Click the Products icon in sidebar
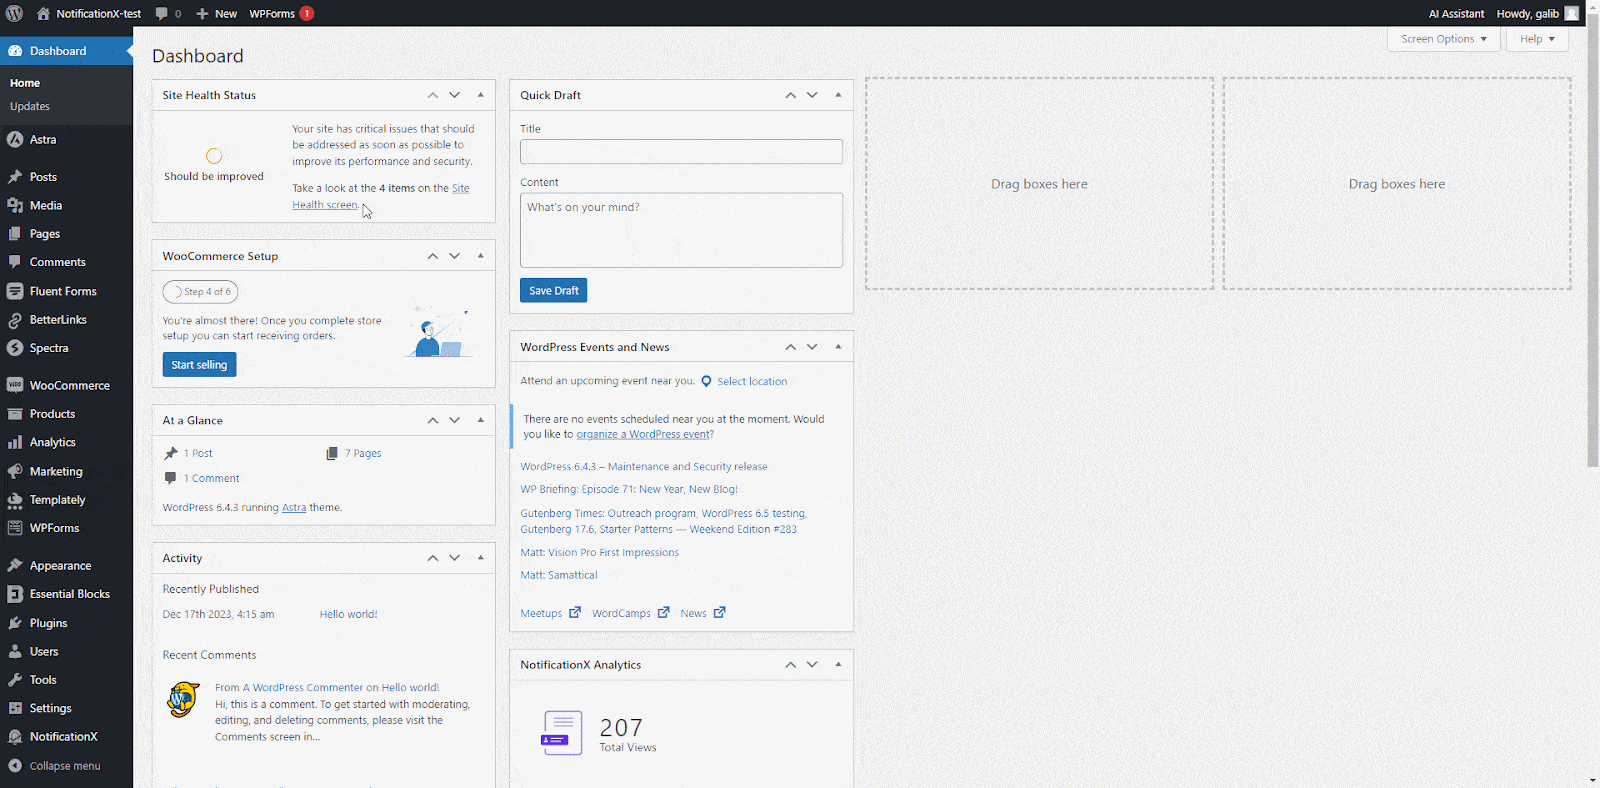The image size is (1600, 788). coord(15,414)
